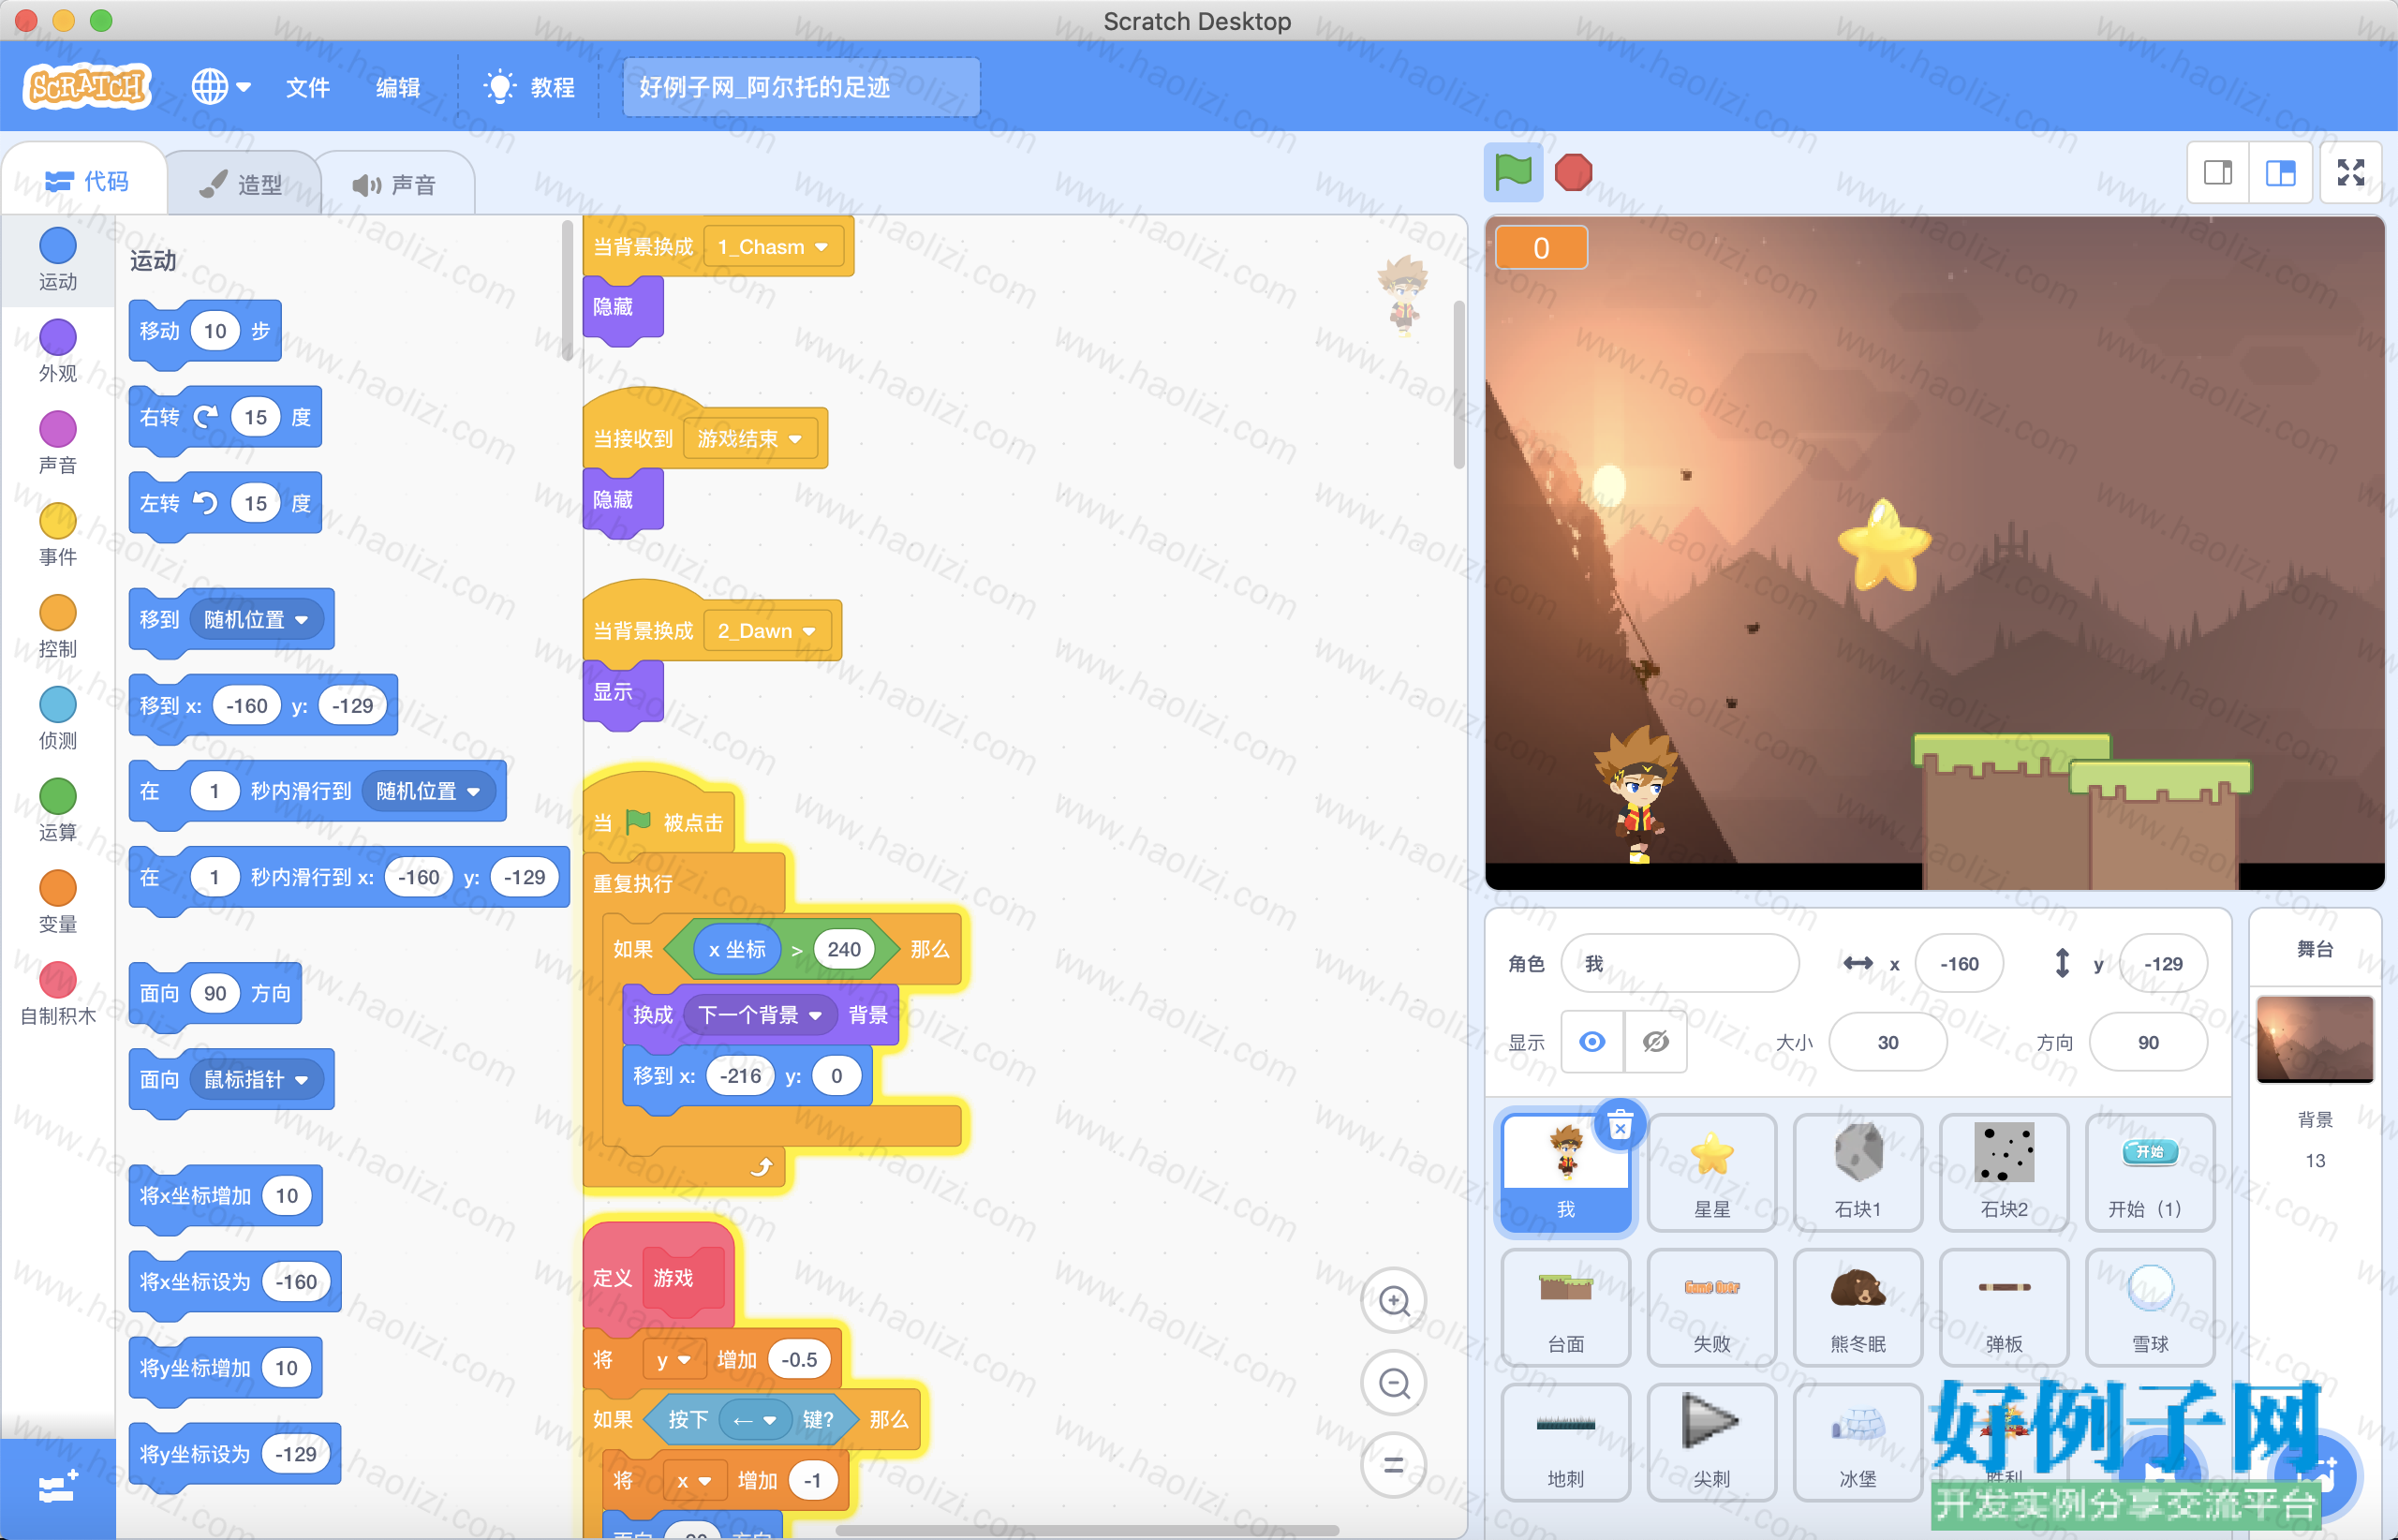Viewport: 2398px width, 1540px height.
Task: Select the 熊冬眠 sprite
Action: (x=1857, y=1307)
